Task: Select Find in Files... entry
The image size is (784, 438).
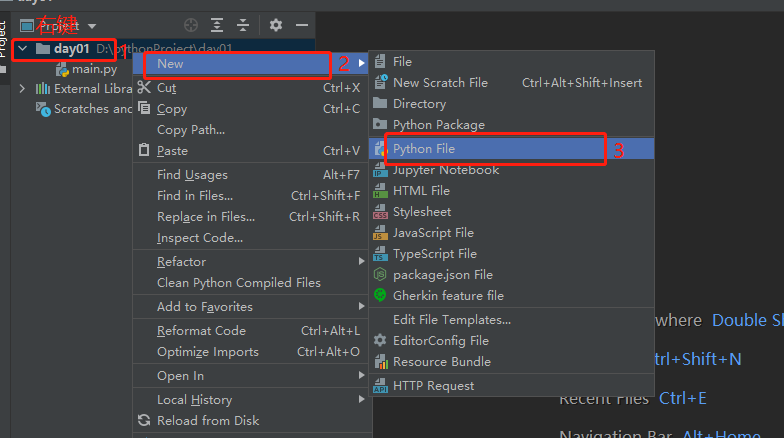Action: (250, 196)
